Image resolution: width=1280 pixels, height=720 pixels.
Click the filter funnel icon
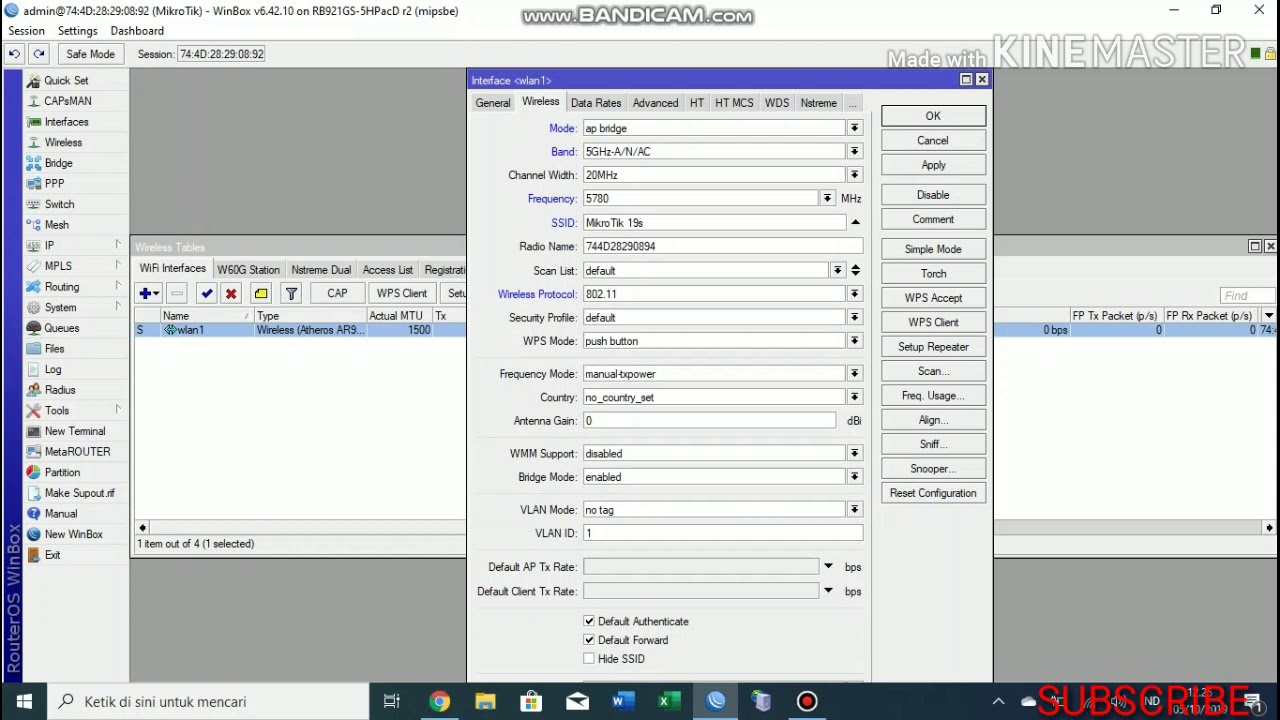[291, 293]
